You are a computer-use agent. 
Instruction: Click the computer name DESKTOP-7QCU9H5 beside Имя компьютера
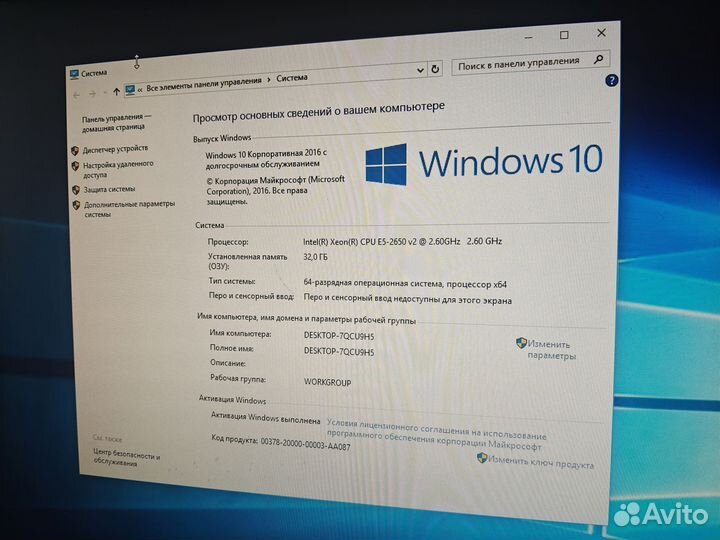pyautogui.click(x=339, y=336)
